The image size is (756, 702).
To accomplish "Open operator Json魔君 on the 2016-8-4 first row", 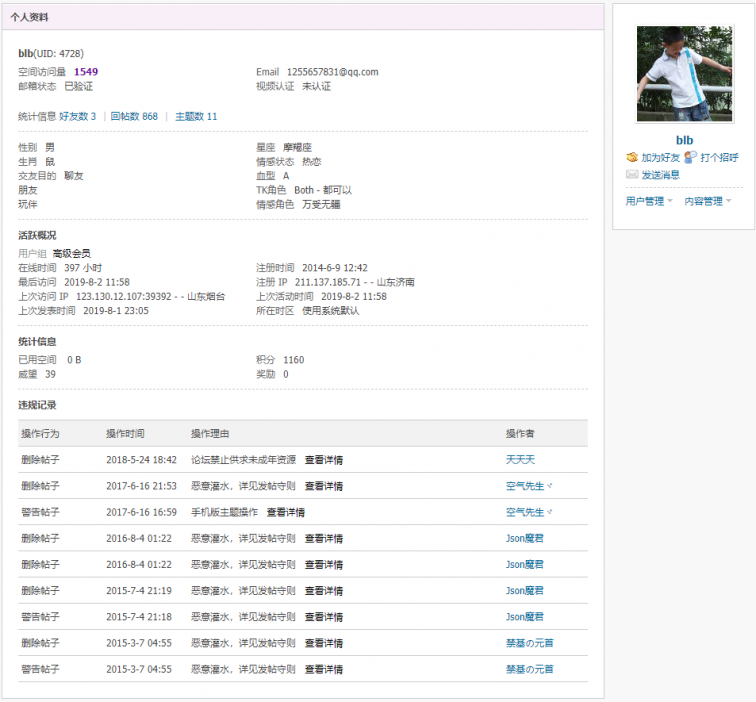I will pos(524,539).
